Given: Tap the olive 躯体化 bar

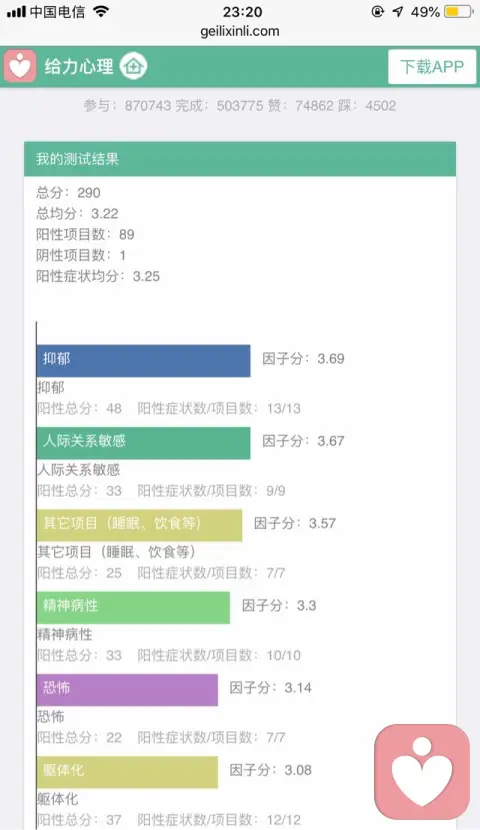Looking at the screenshot, I should [x=128, y=772].
